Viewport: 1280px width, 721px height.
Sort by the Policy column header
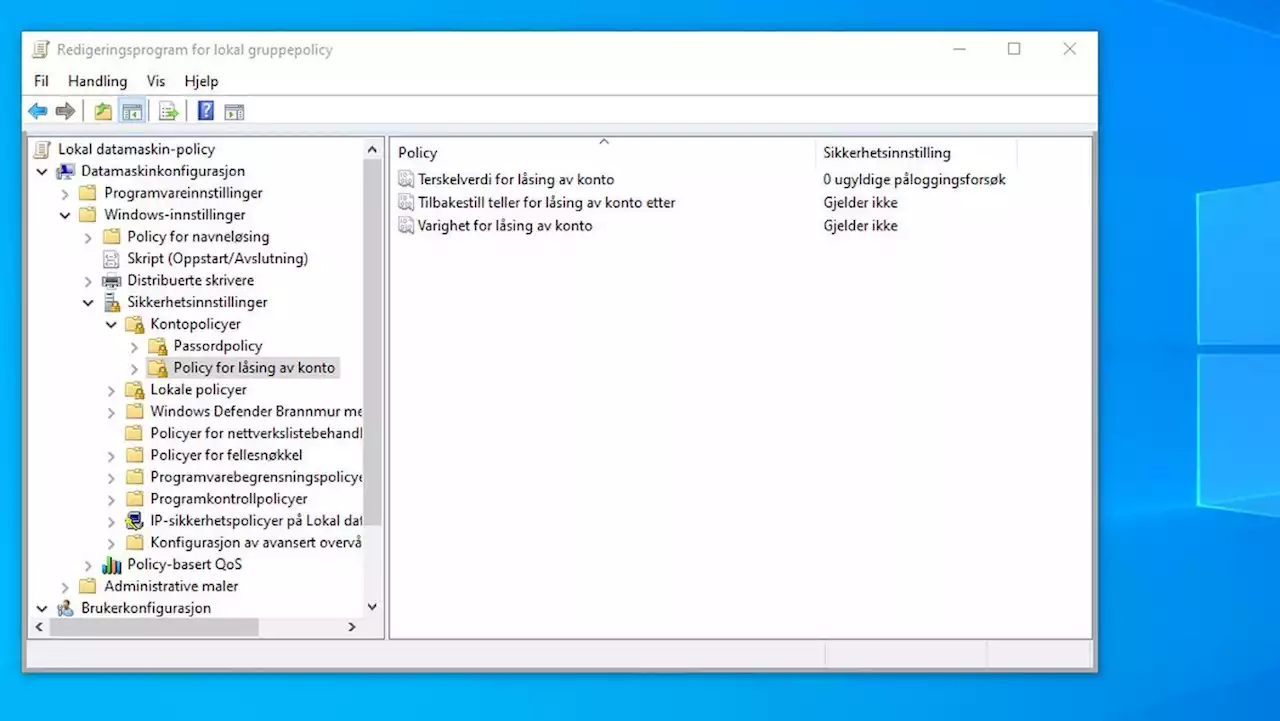(x=603, y=153)
